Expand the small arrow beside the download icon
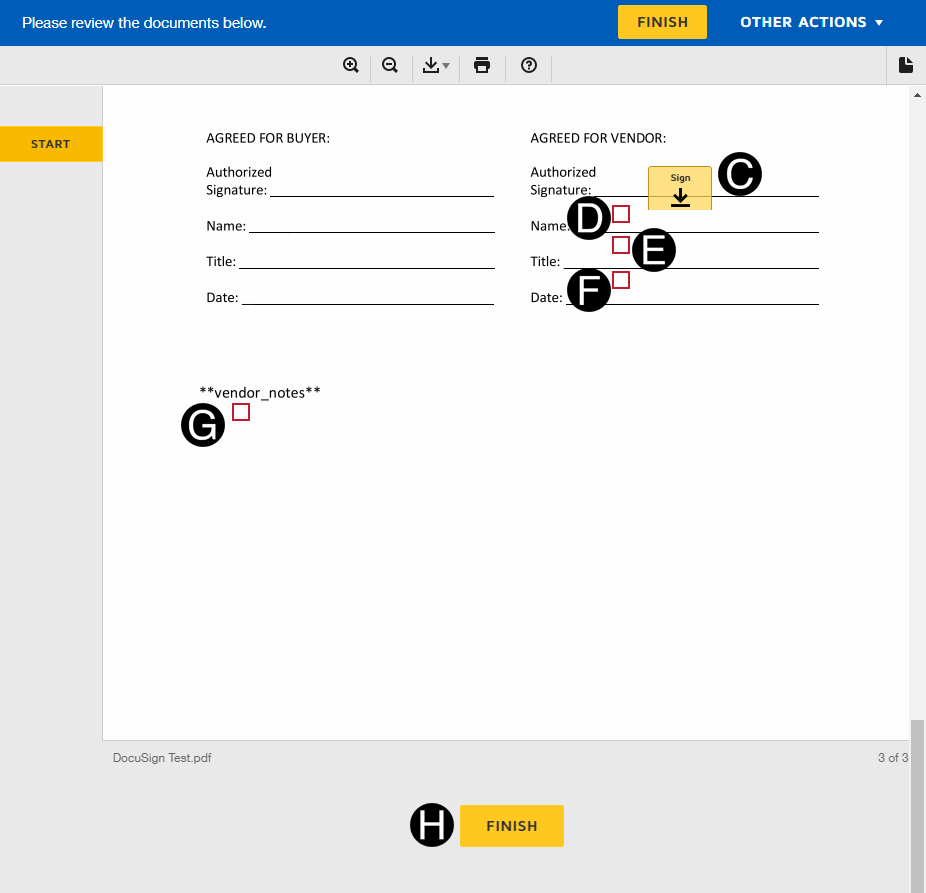 pos(446,67)
